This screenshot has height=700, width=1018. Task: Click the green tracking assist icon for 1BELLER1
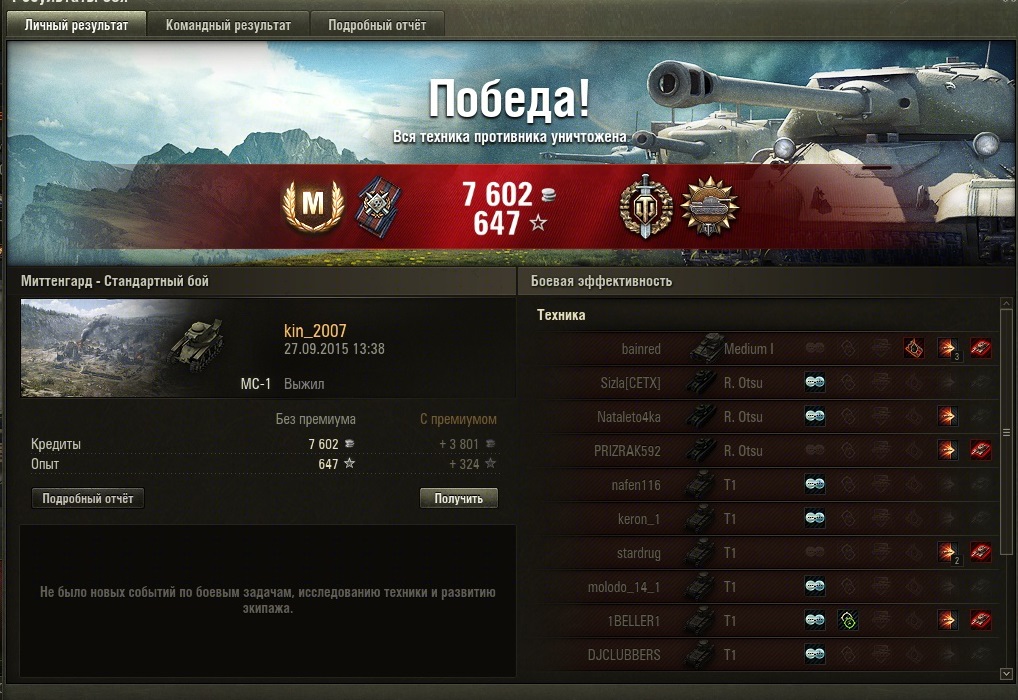(848, 621)
